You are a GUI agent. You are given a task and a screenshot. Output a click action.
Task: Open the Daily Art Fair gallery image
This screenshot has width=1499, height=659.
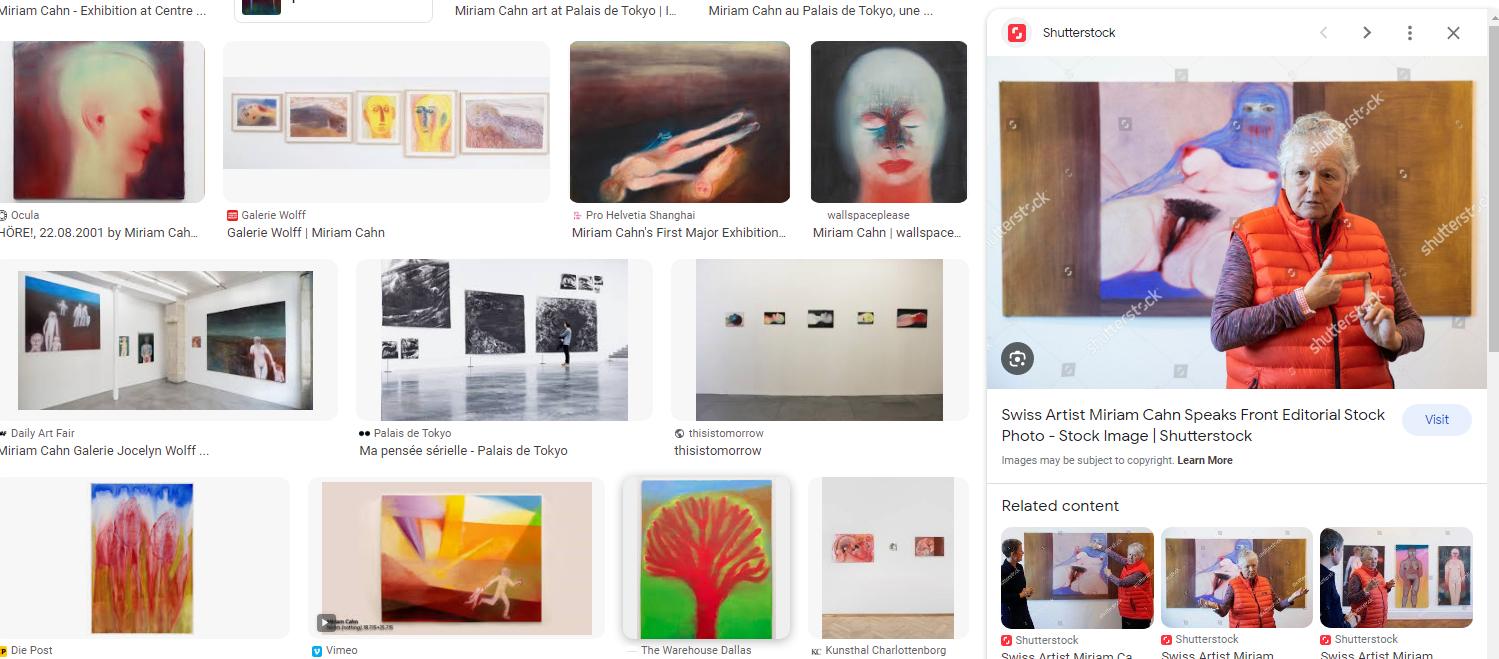point(166,340)
